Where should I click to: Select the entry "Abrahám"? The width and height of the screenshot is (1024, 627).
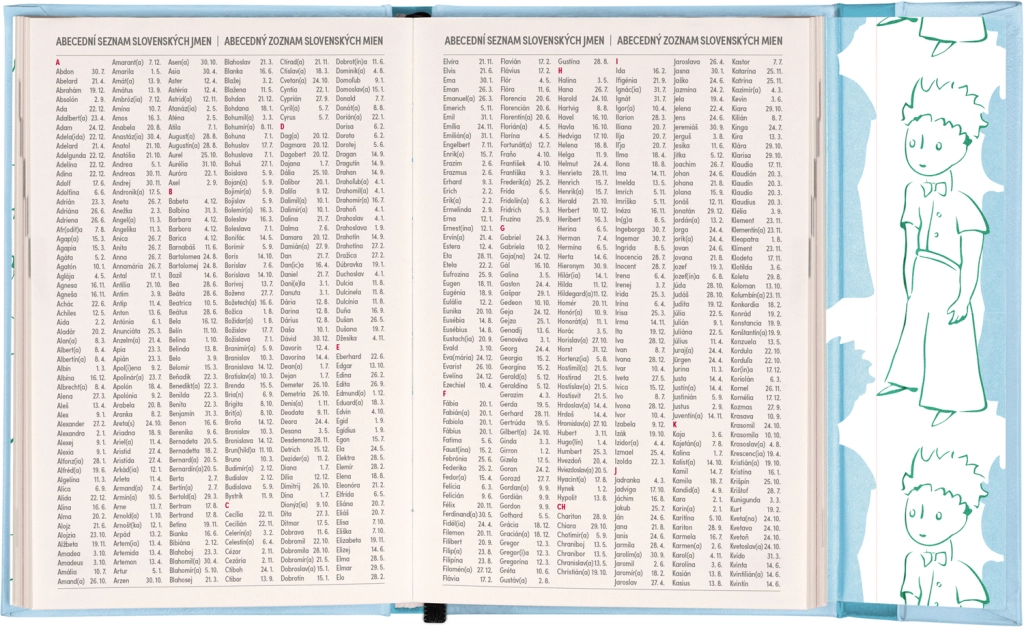click(x=69, y=90)
